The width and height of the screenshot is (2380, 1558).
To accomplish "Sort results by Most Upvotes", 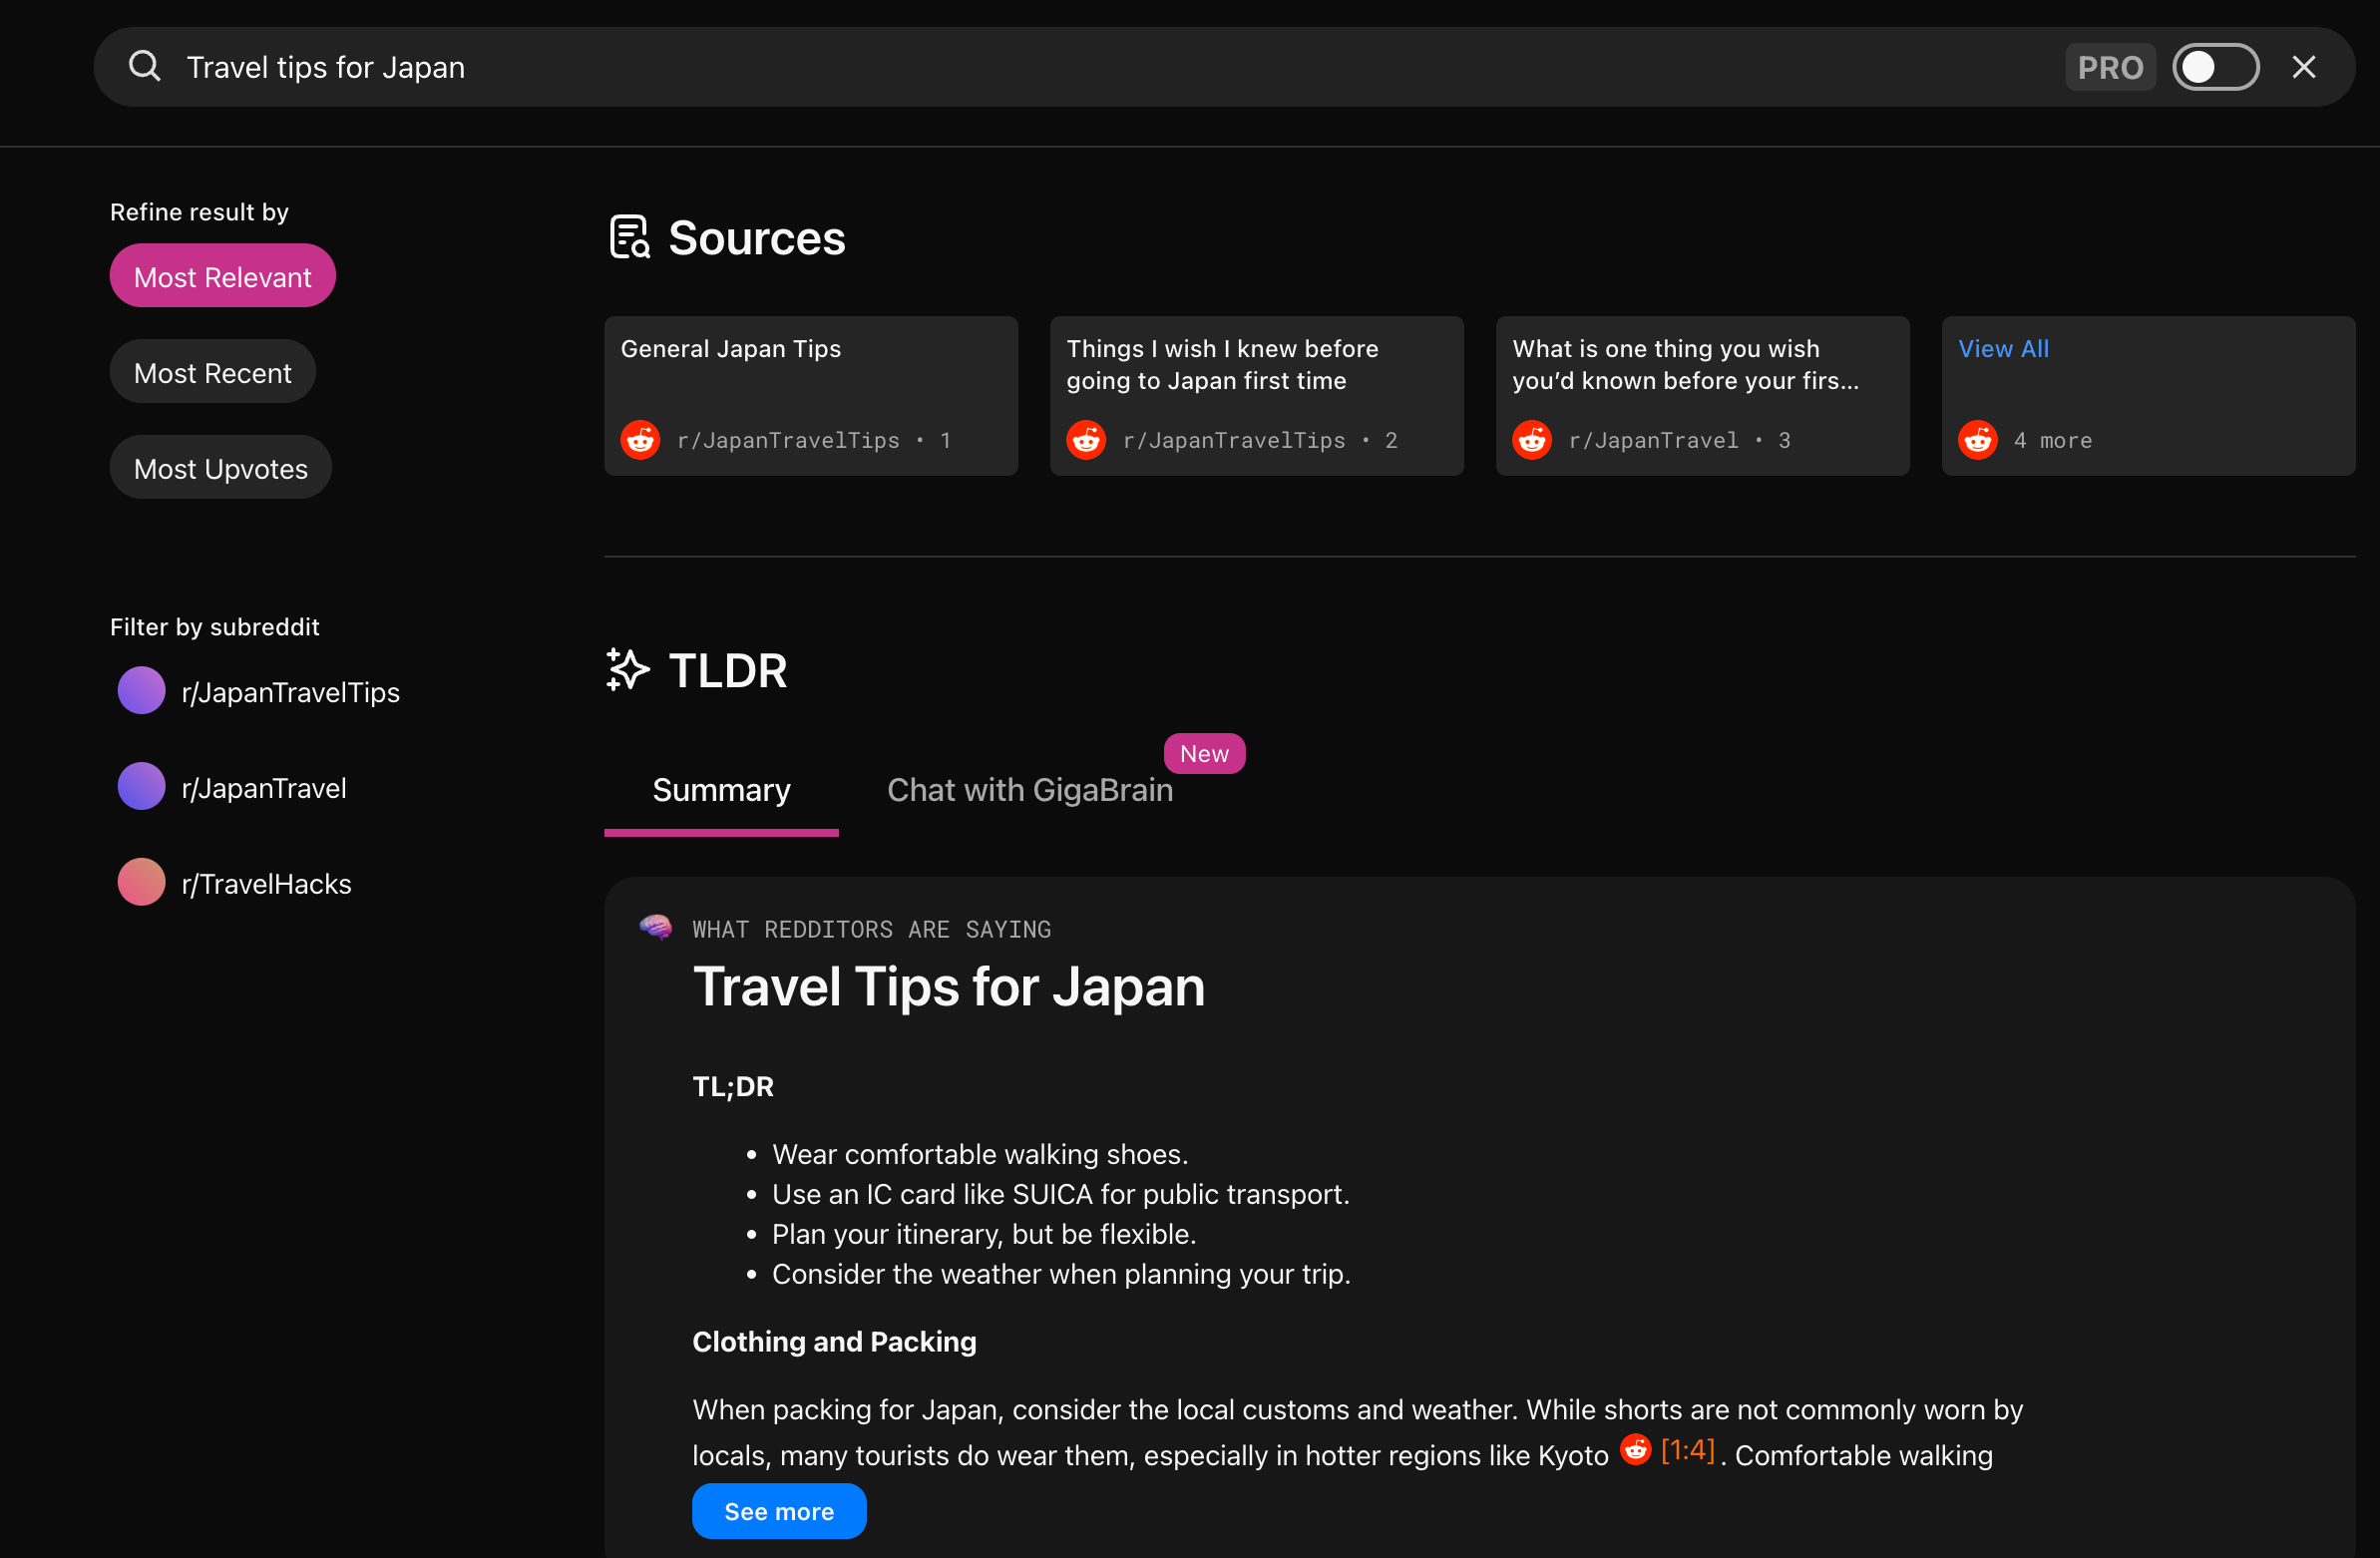I will (220, 469).
